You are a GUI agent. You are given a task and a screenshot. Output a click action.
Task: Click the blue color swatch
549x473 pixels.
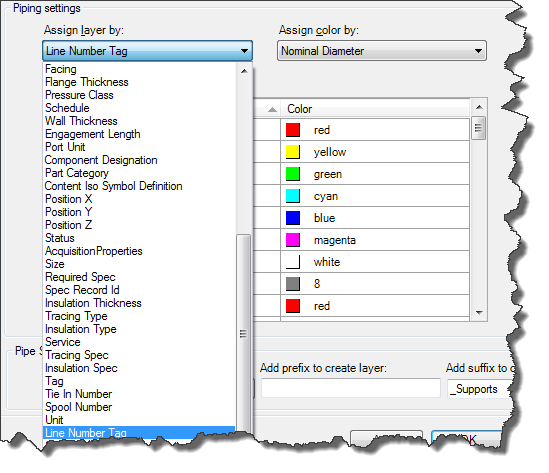[x=293, y=218]
